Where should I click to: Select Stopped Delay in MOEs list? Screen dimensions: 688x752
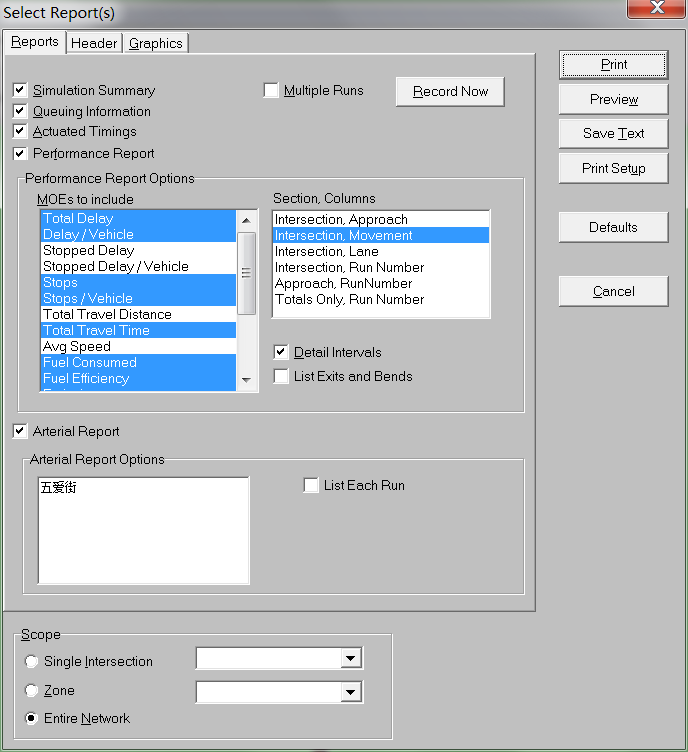click(88, 250)
